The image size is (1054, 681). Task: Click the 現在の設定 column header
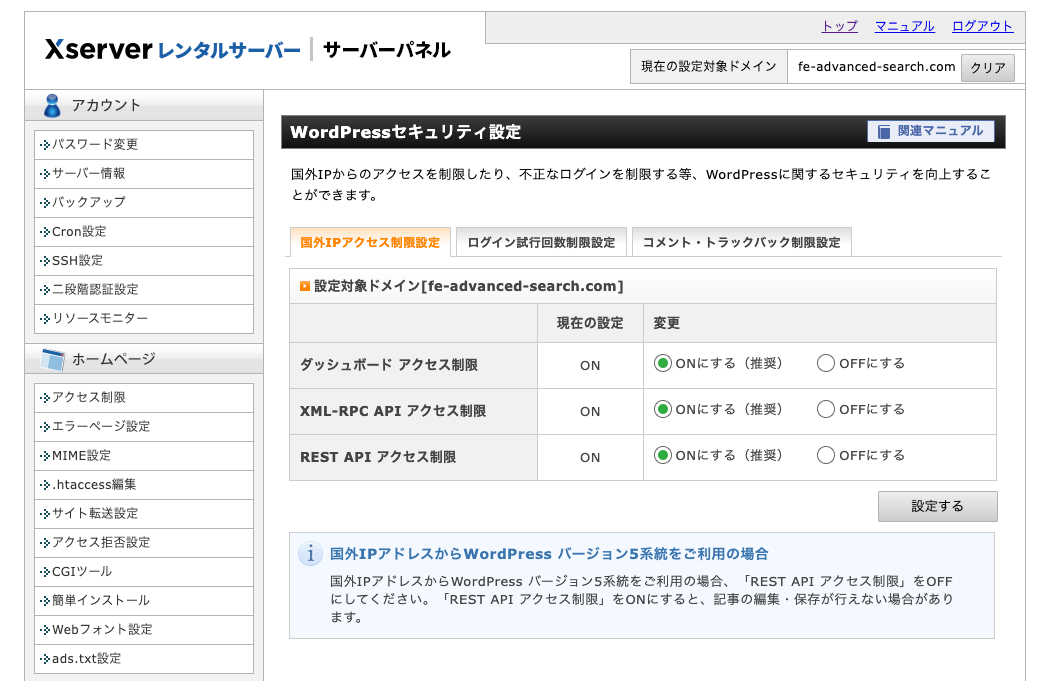click(590, 323)
